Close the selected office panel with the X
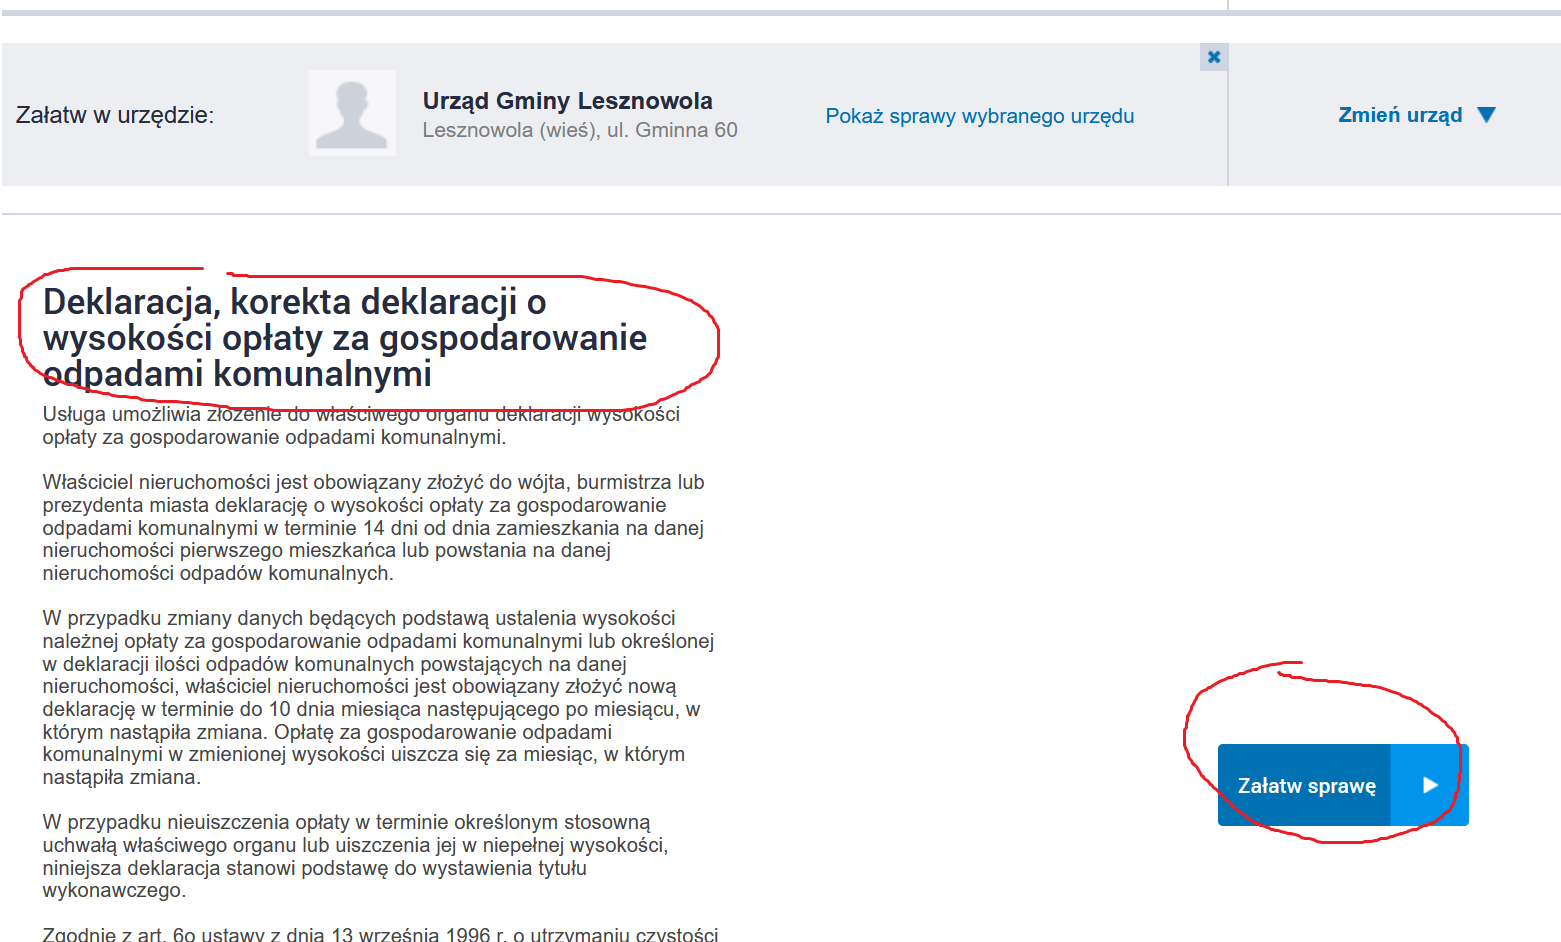1561x942 pixels. pos(1213,57)
